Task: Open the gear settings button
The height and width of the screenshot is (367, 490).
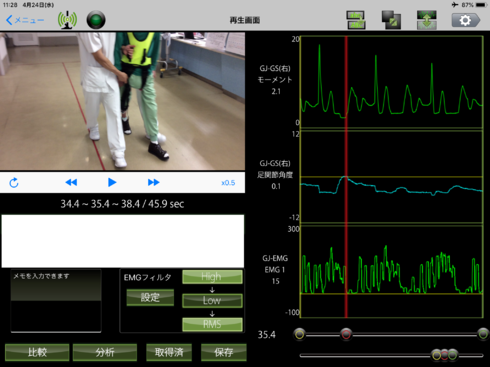Action: (466, 20)
